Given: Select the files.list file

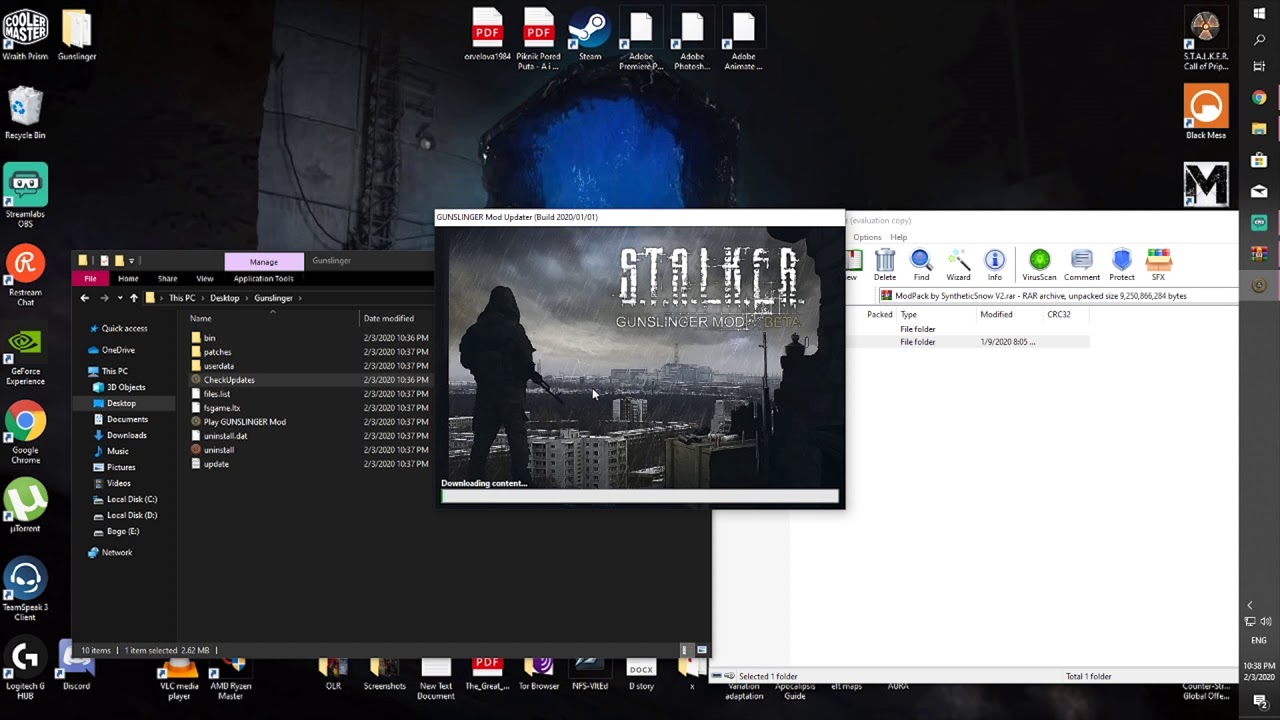Looking at the screenshot, I should (x=217, y=394).
